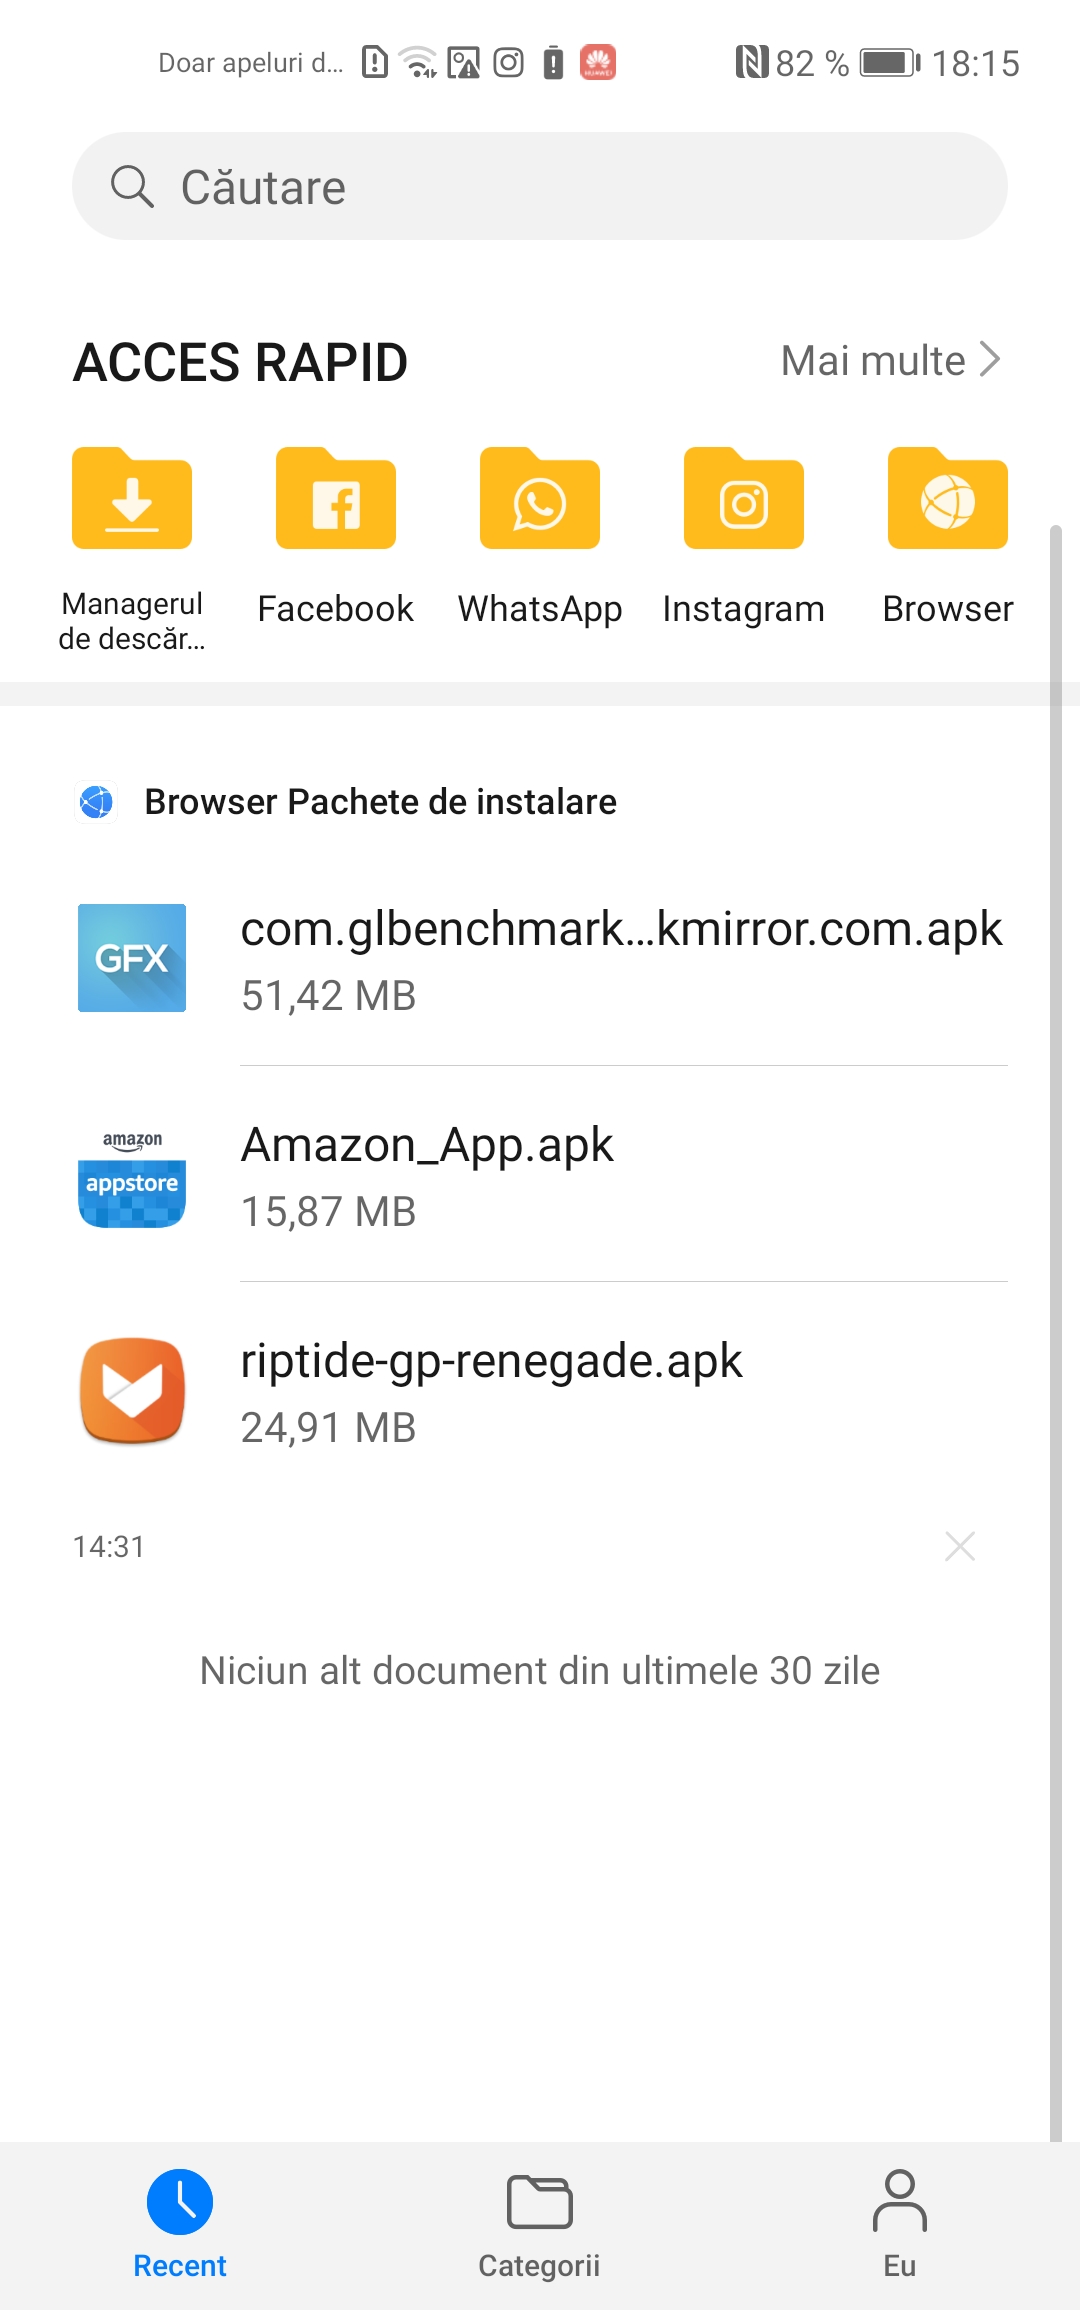Viewport: 1080px width, 2310px height.
Task: Select riptide-gp-renegade.apk file name
Action: 491,1362
